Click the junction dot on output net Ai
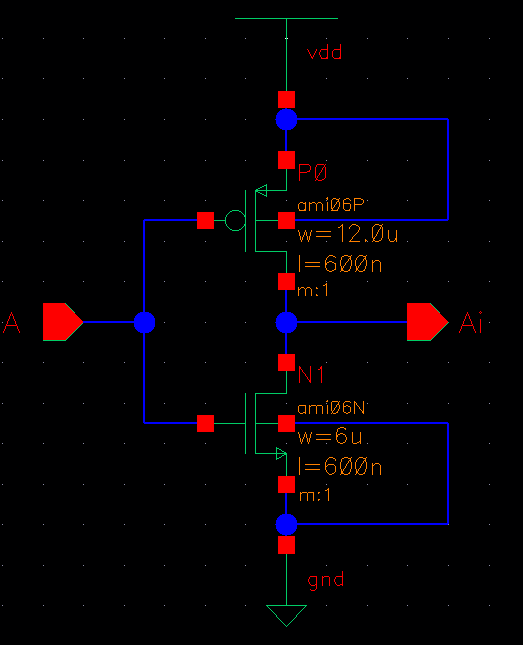The height and width of the screenshot is (645, 523). [286, 322]
